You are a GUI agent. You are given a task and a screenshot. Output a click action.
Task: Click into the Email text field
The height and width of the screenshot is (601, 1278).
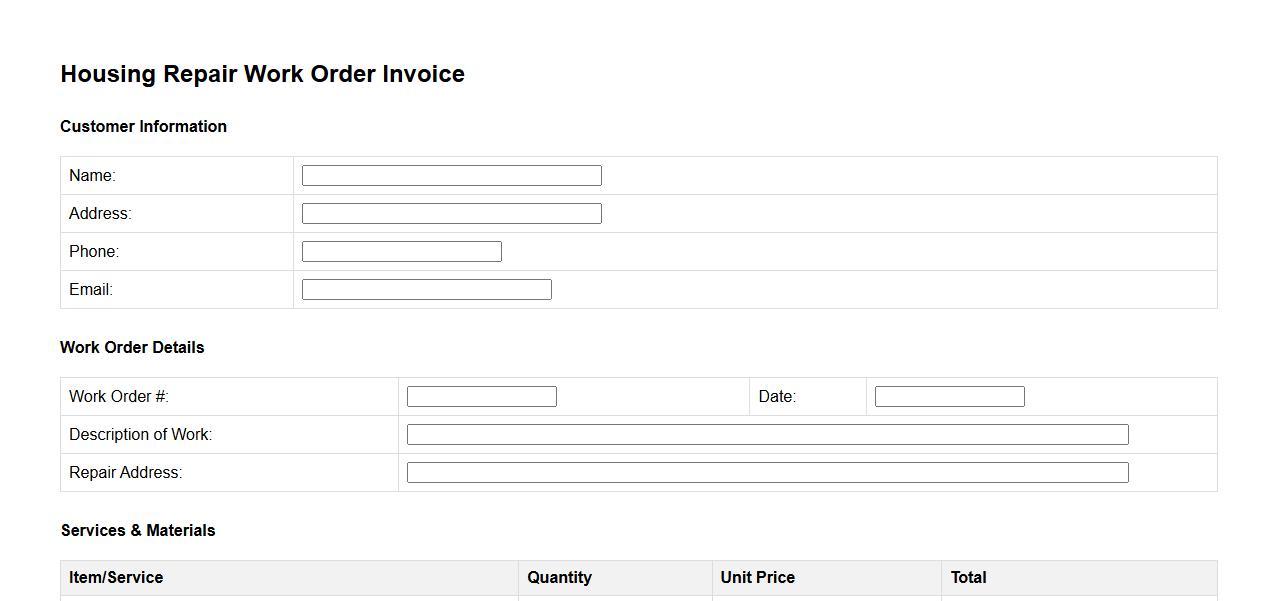coord(426,290)
